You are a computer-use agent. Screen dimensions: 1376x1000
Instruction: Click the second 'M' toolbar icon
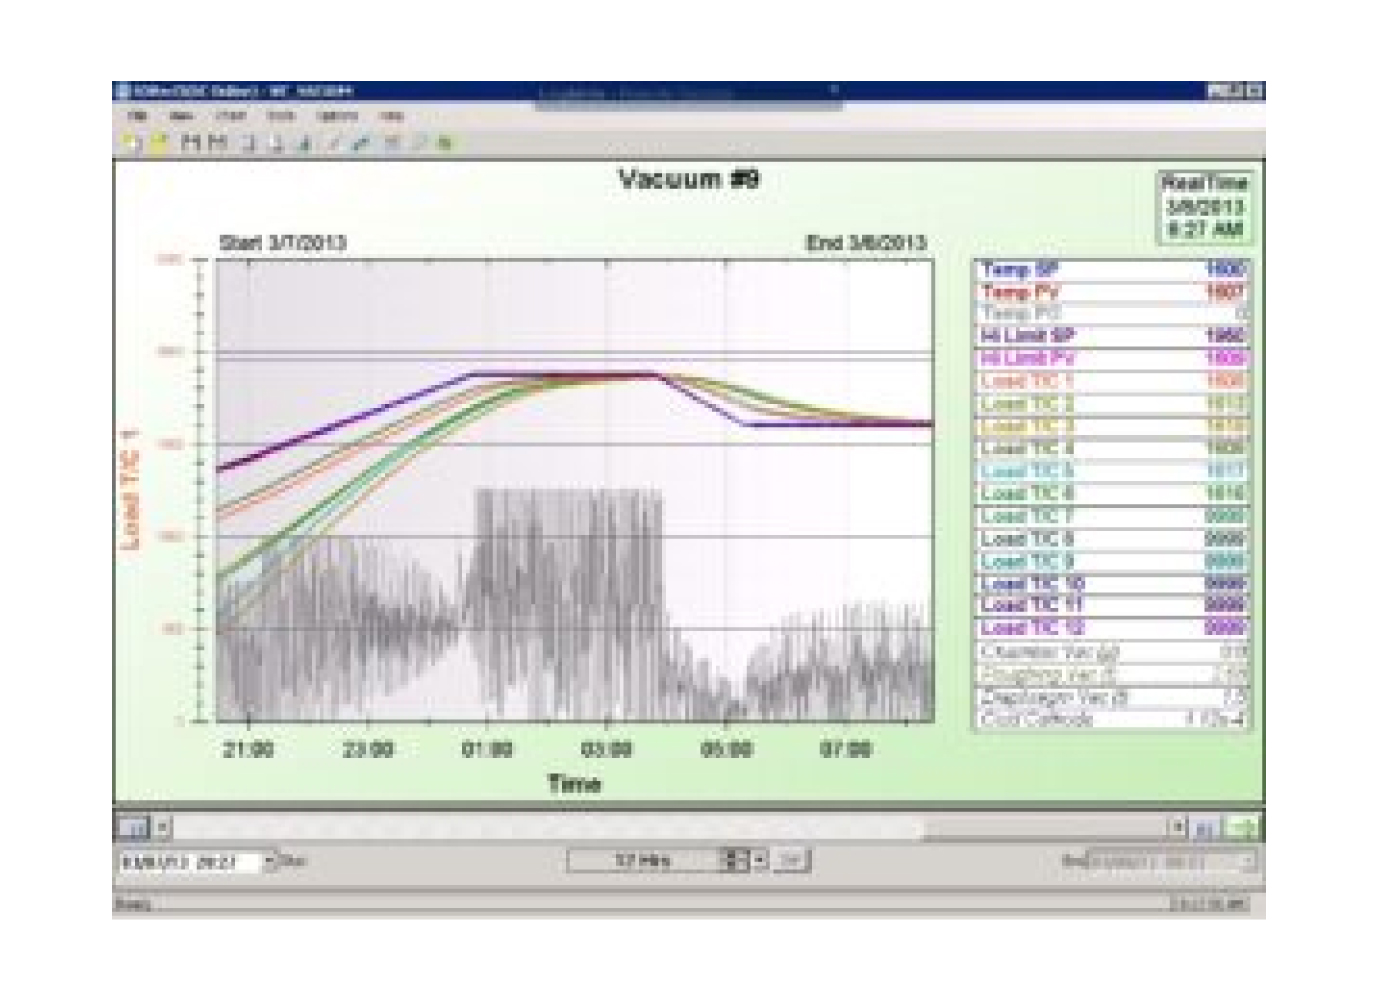(x=216, y=142)
